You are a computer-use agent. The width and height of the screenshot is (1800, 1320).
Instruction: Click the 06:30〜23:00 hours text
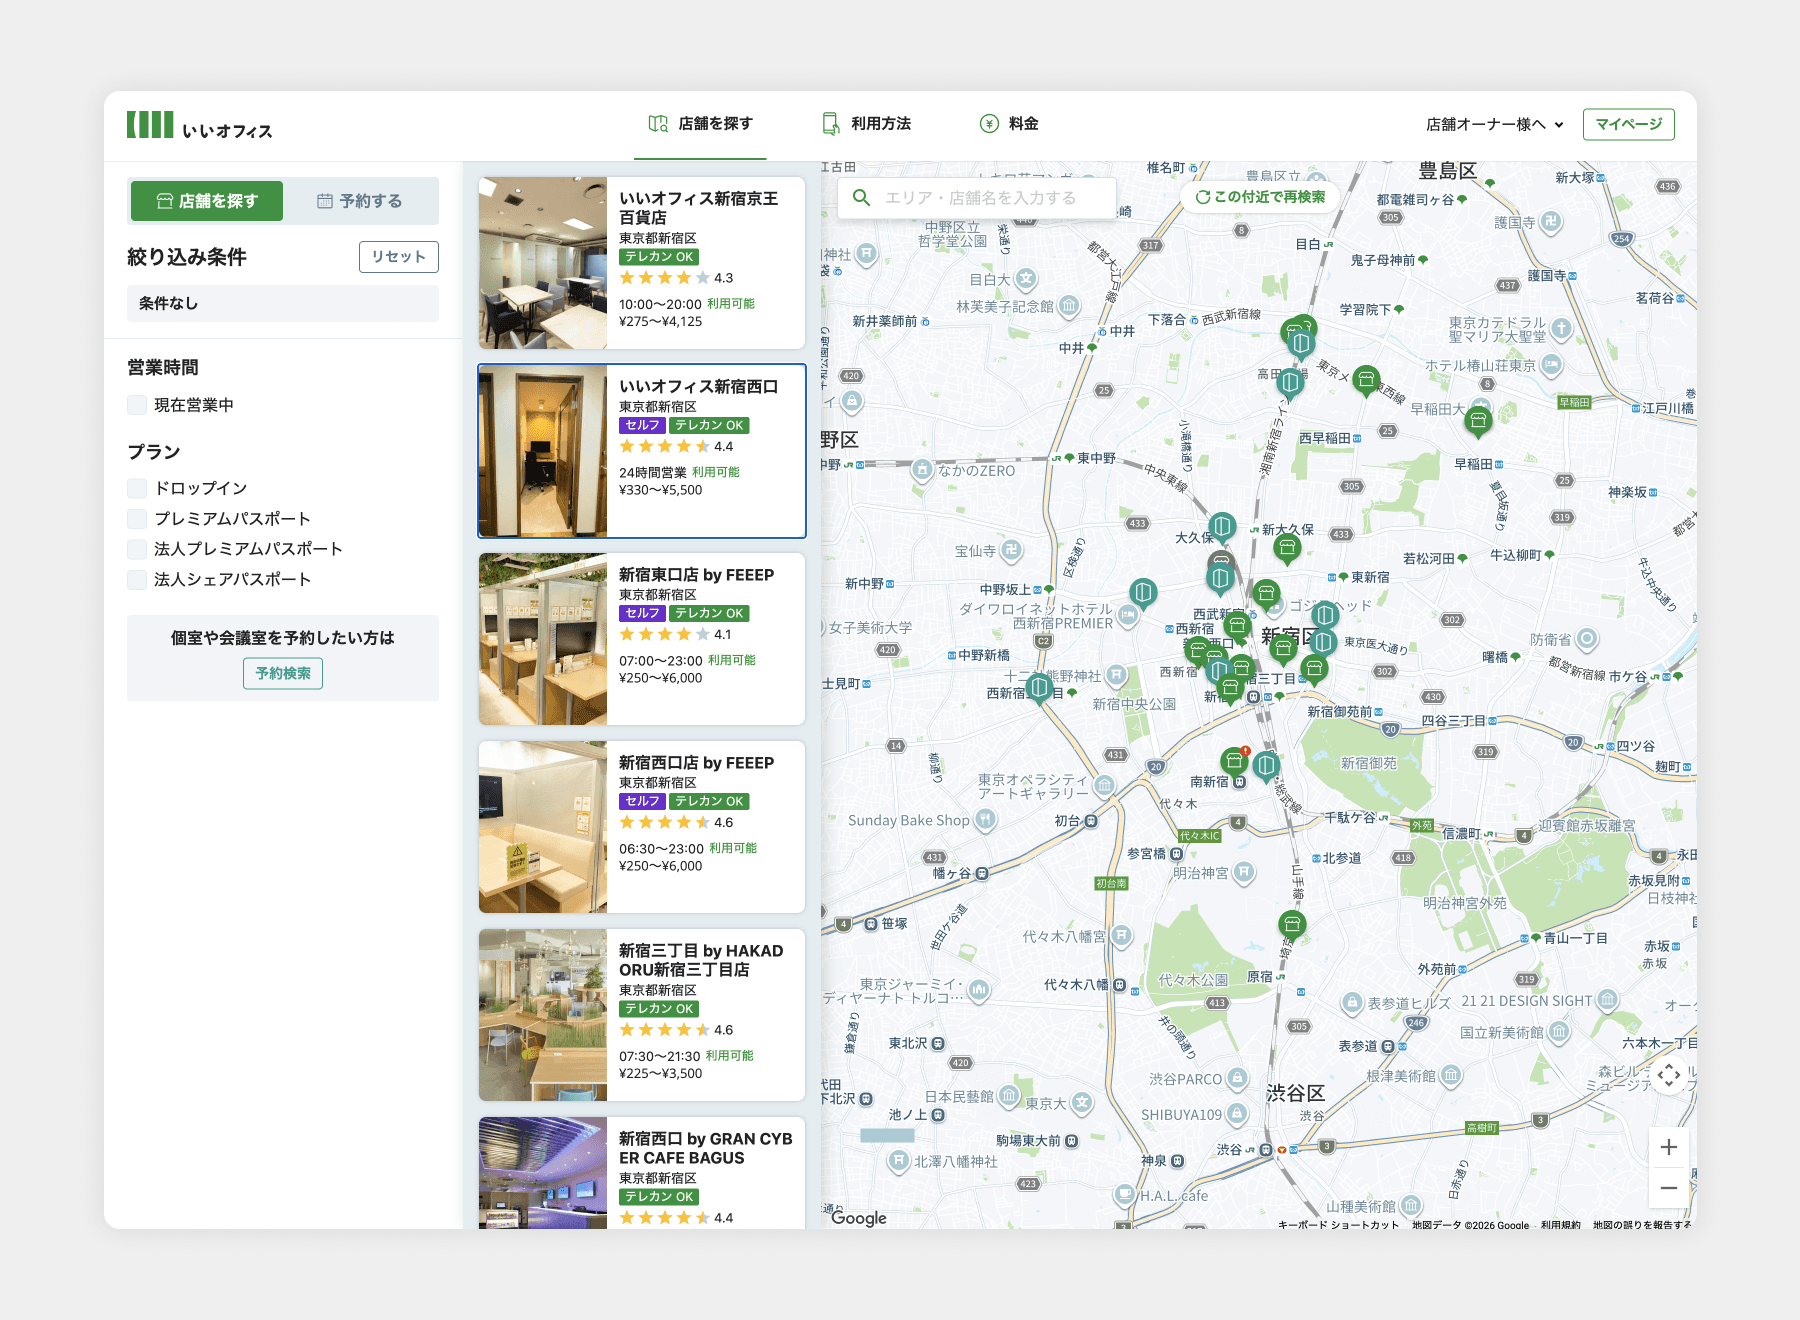pyautogui.click(x=660, y=849)
